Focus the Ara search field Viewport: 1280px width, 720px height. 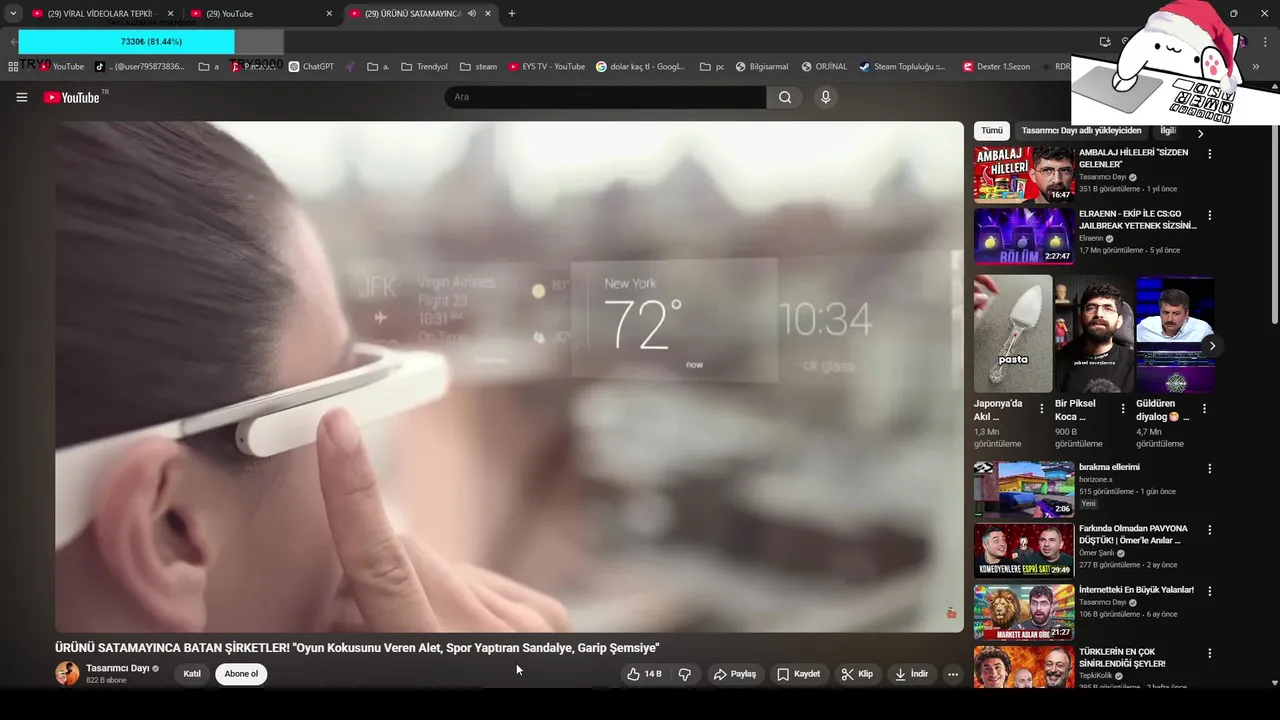coord(606,97)
